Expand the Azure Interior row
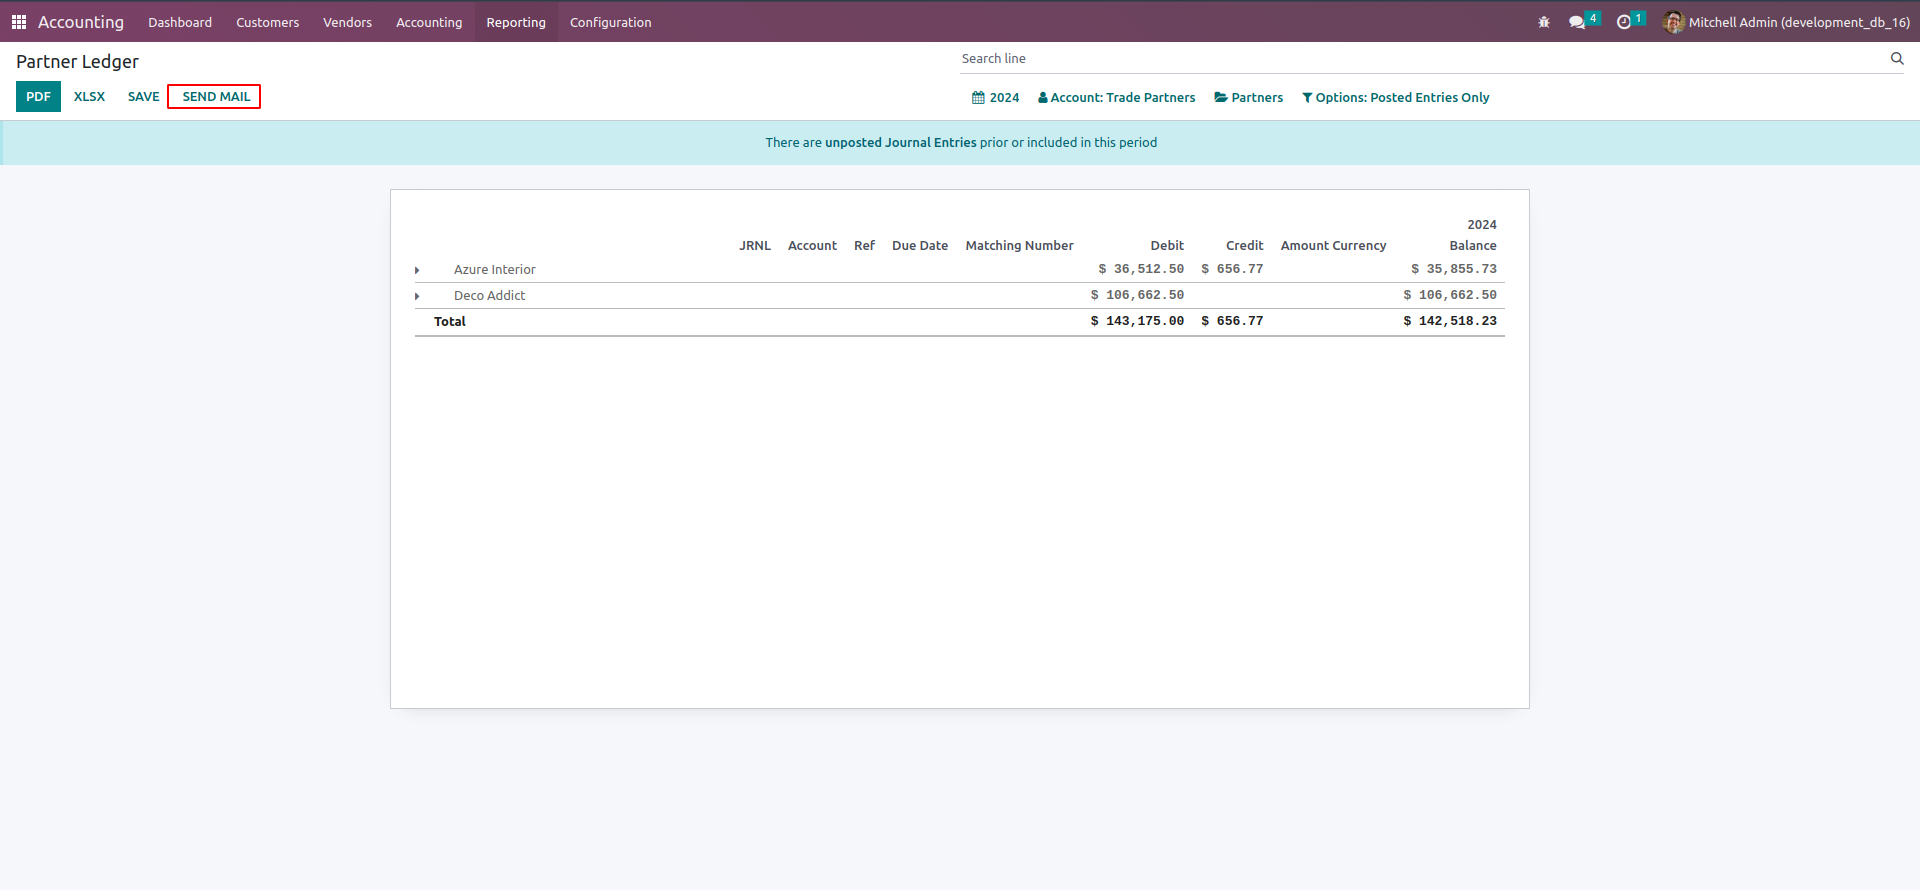The image size is (1920, 890). tap(417, 270)
